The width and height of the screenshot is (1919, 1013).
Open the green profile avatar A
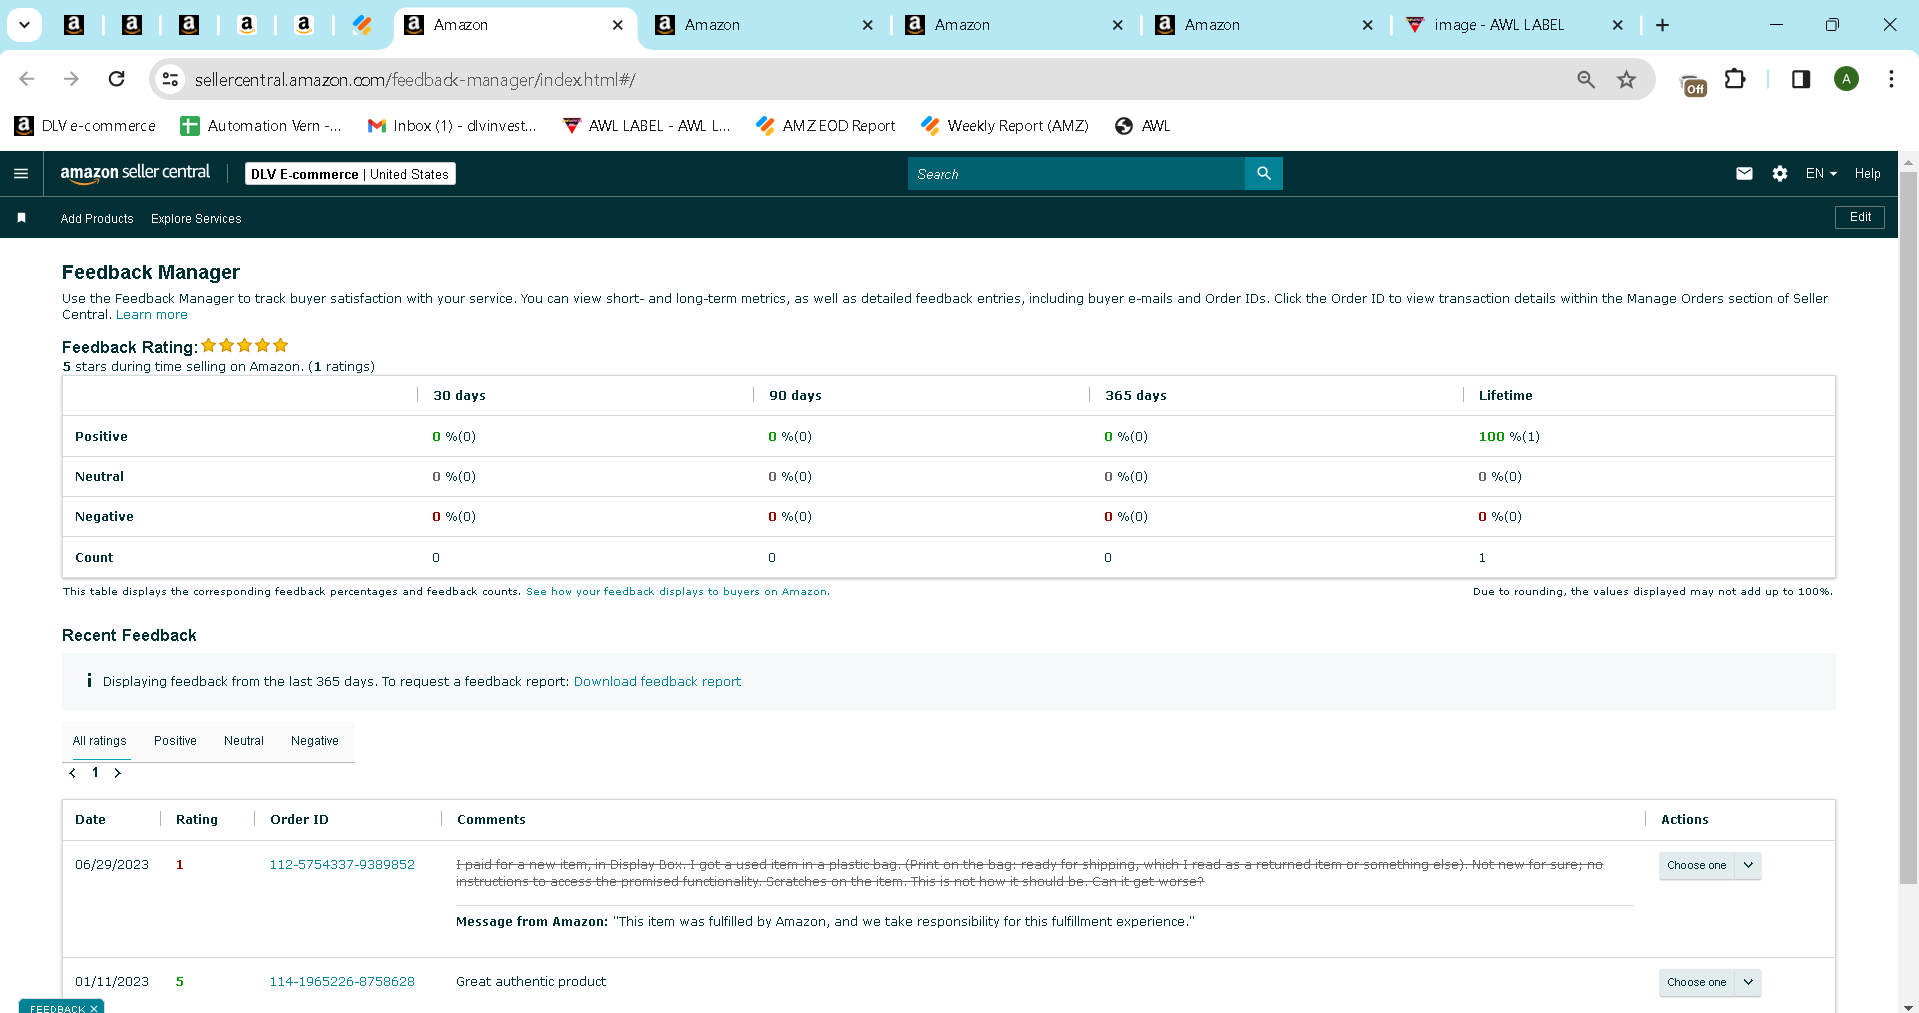tap(1847, 79)
